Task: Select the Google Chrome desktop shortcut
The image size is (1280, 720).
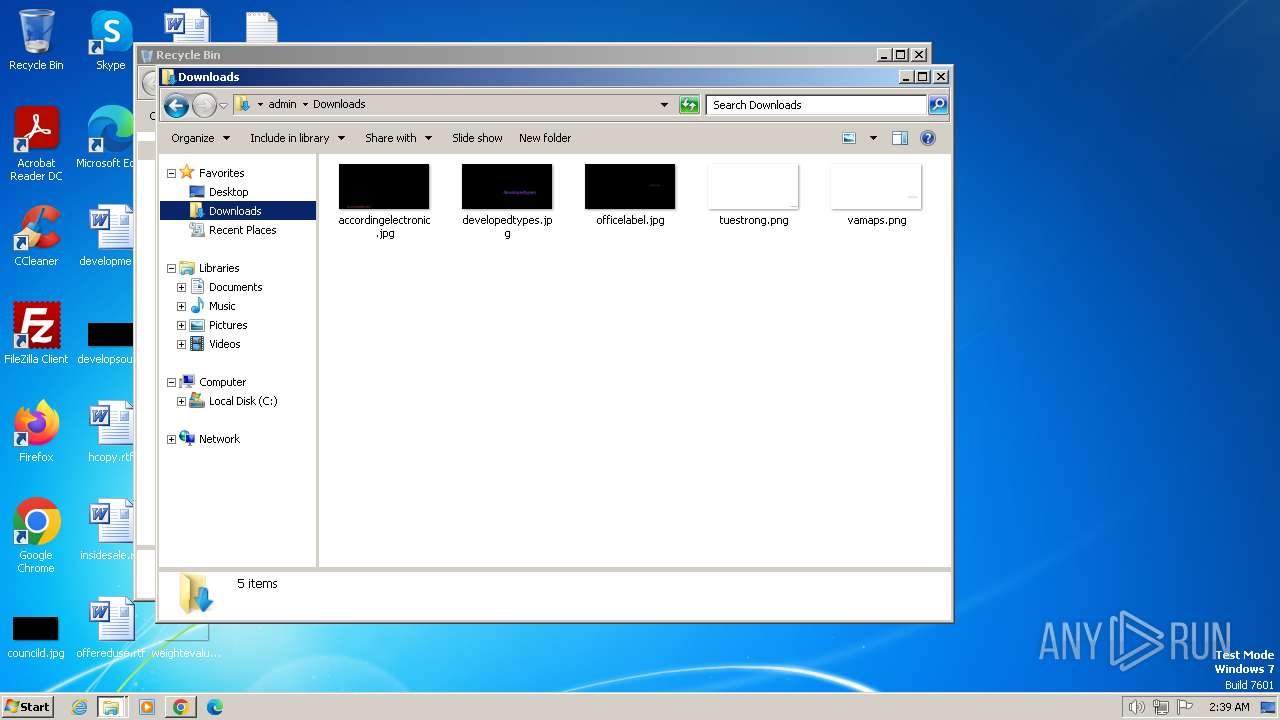Action: (x=36, y=535)
